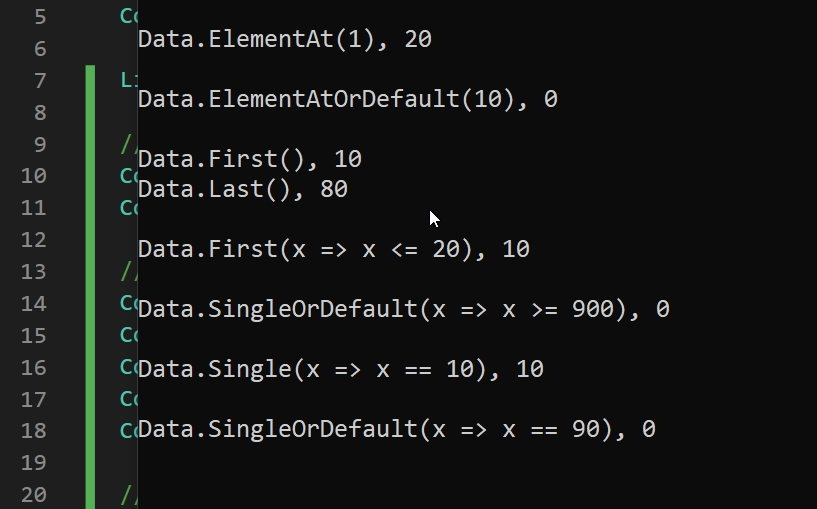
Task: Click the Data.ElementAtOrDefault(10), 0 output line
Action: pos(348,99)
